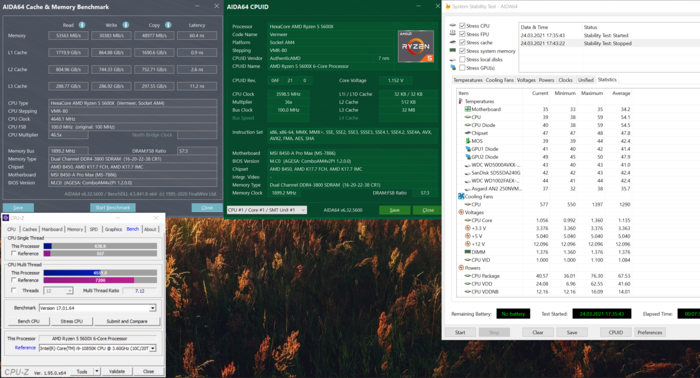Image resolution: width=700 pixels, height=378 pixels.
Task: Click the icon beside Stress FPU
Action: [453, 34]
